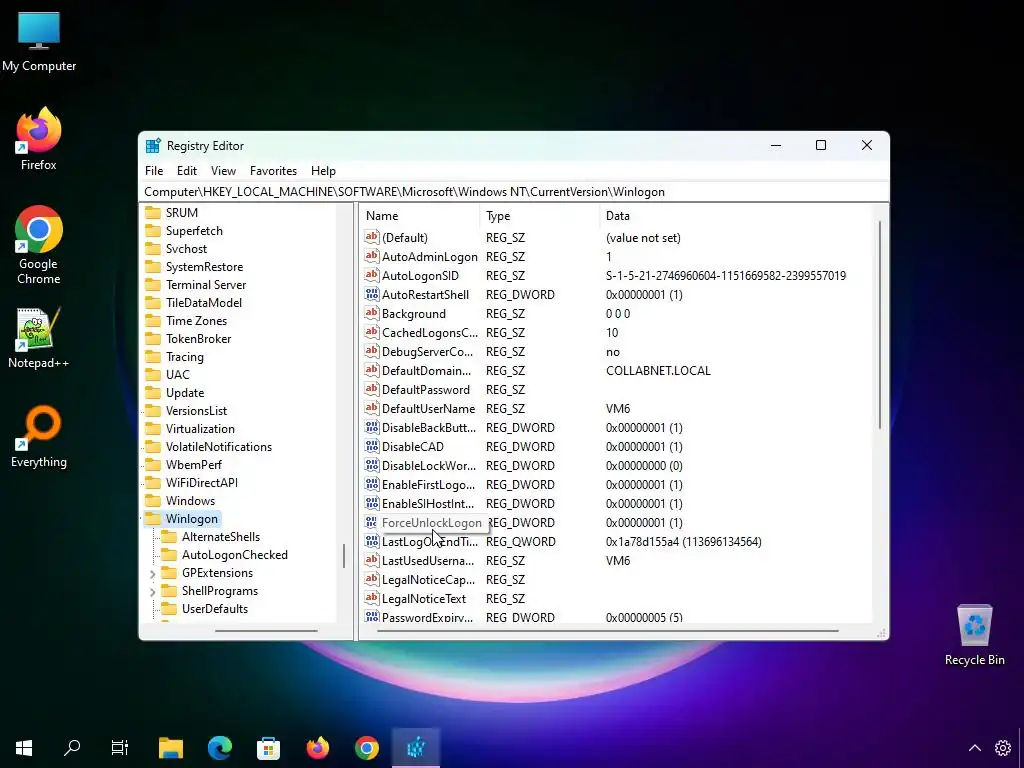Select the AutoAdminLogon string value icon
Viewport: 1024px width, 768px height.
[x=372, y=257]
